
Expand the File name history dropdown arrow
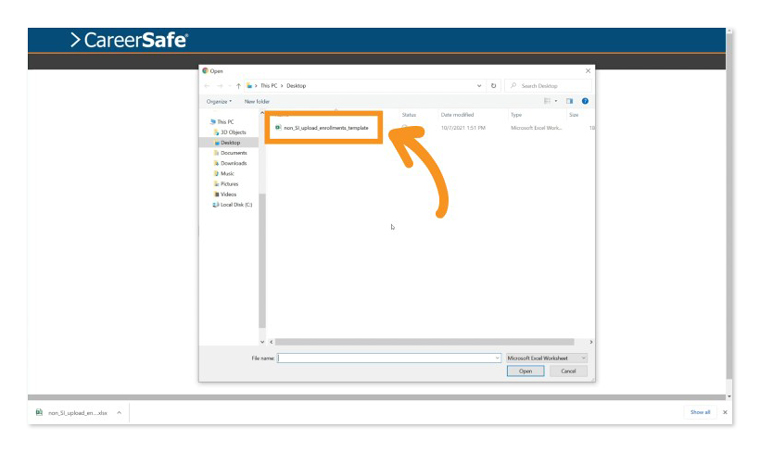(x=497, y=358)
